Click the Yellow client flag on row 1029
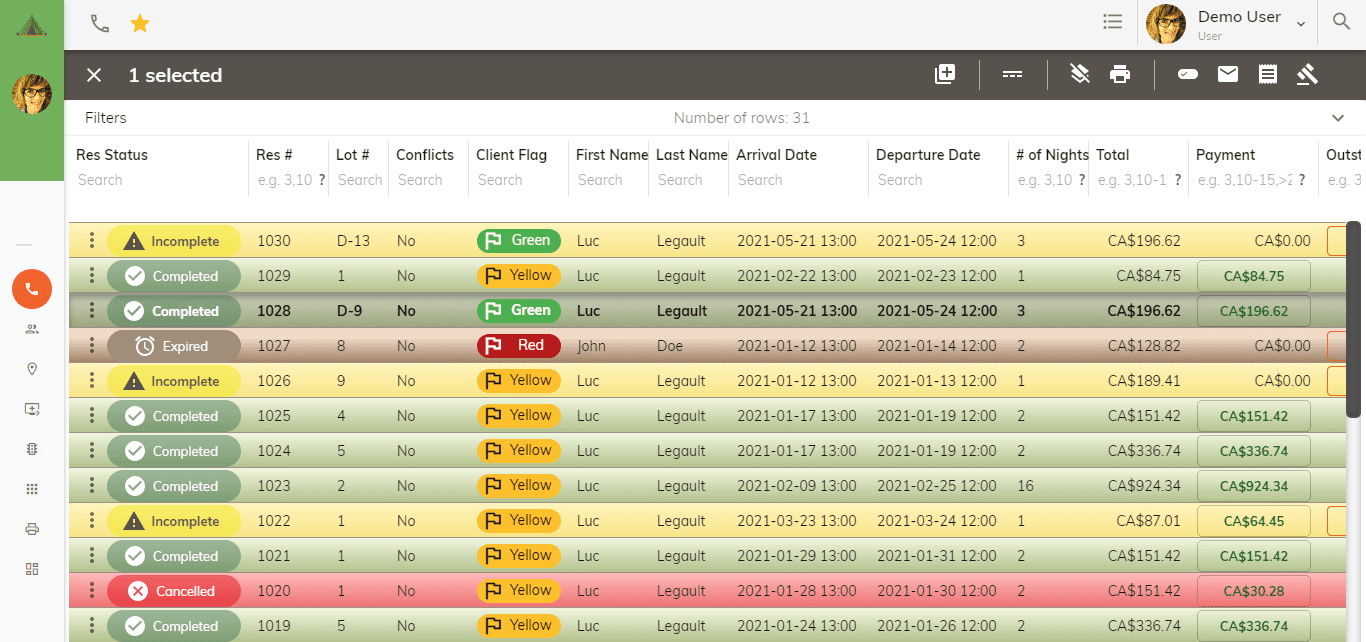Screen dimensions: 1366x642 pyautogui.click(x=518, y=276)
